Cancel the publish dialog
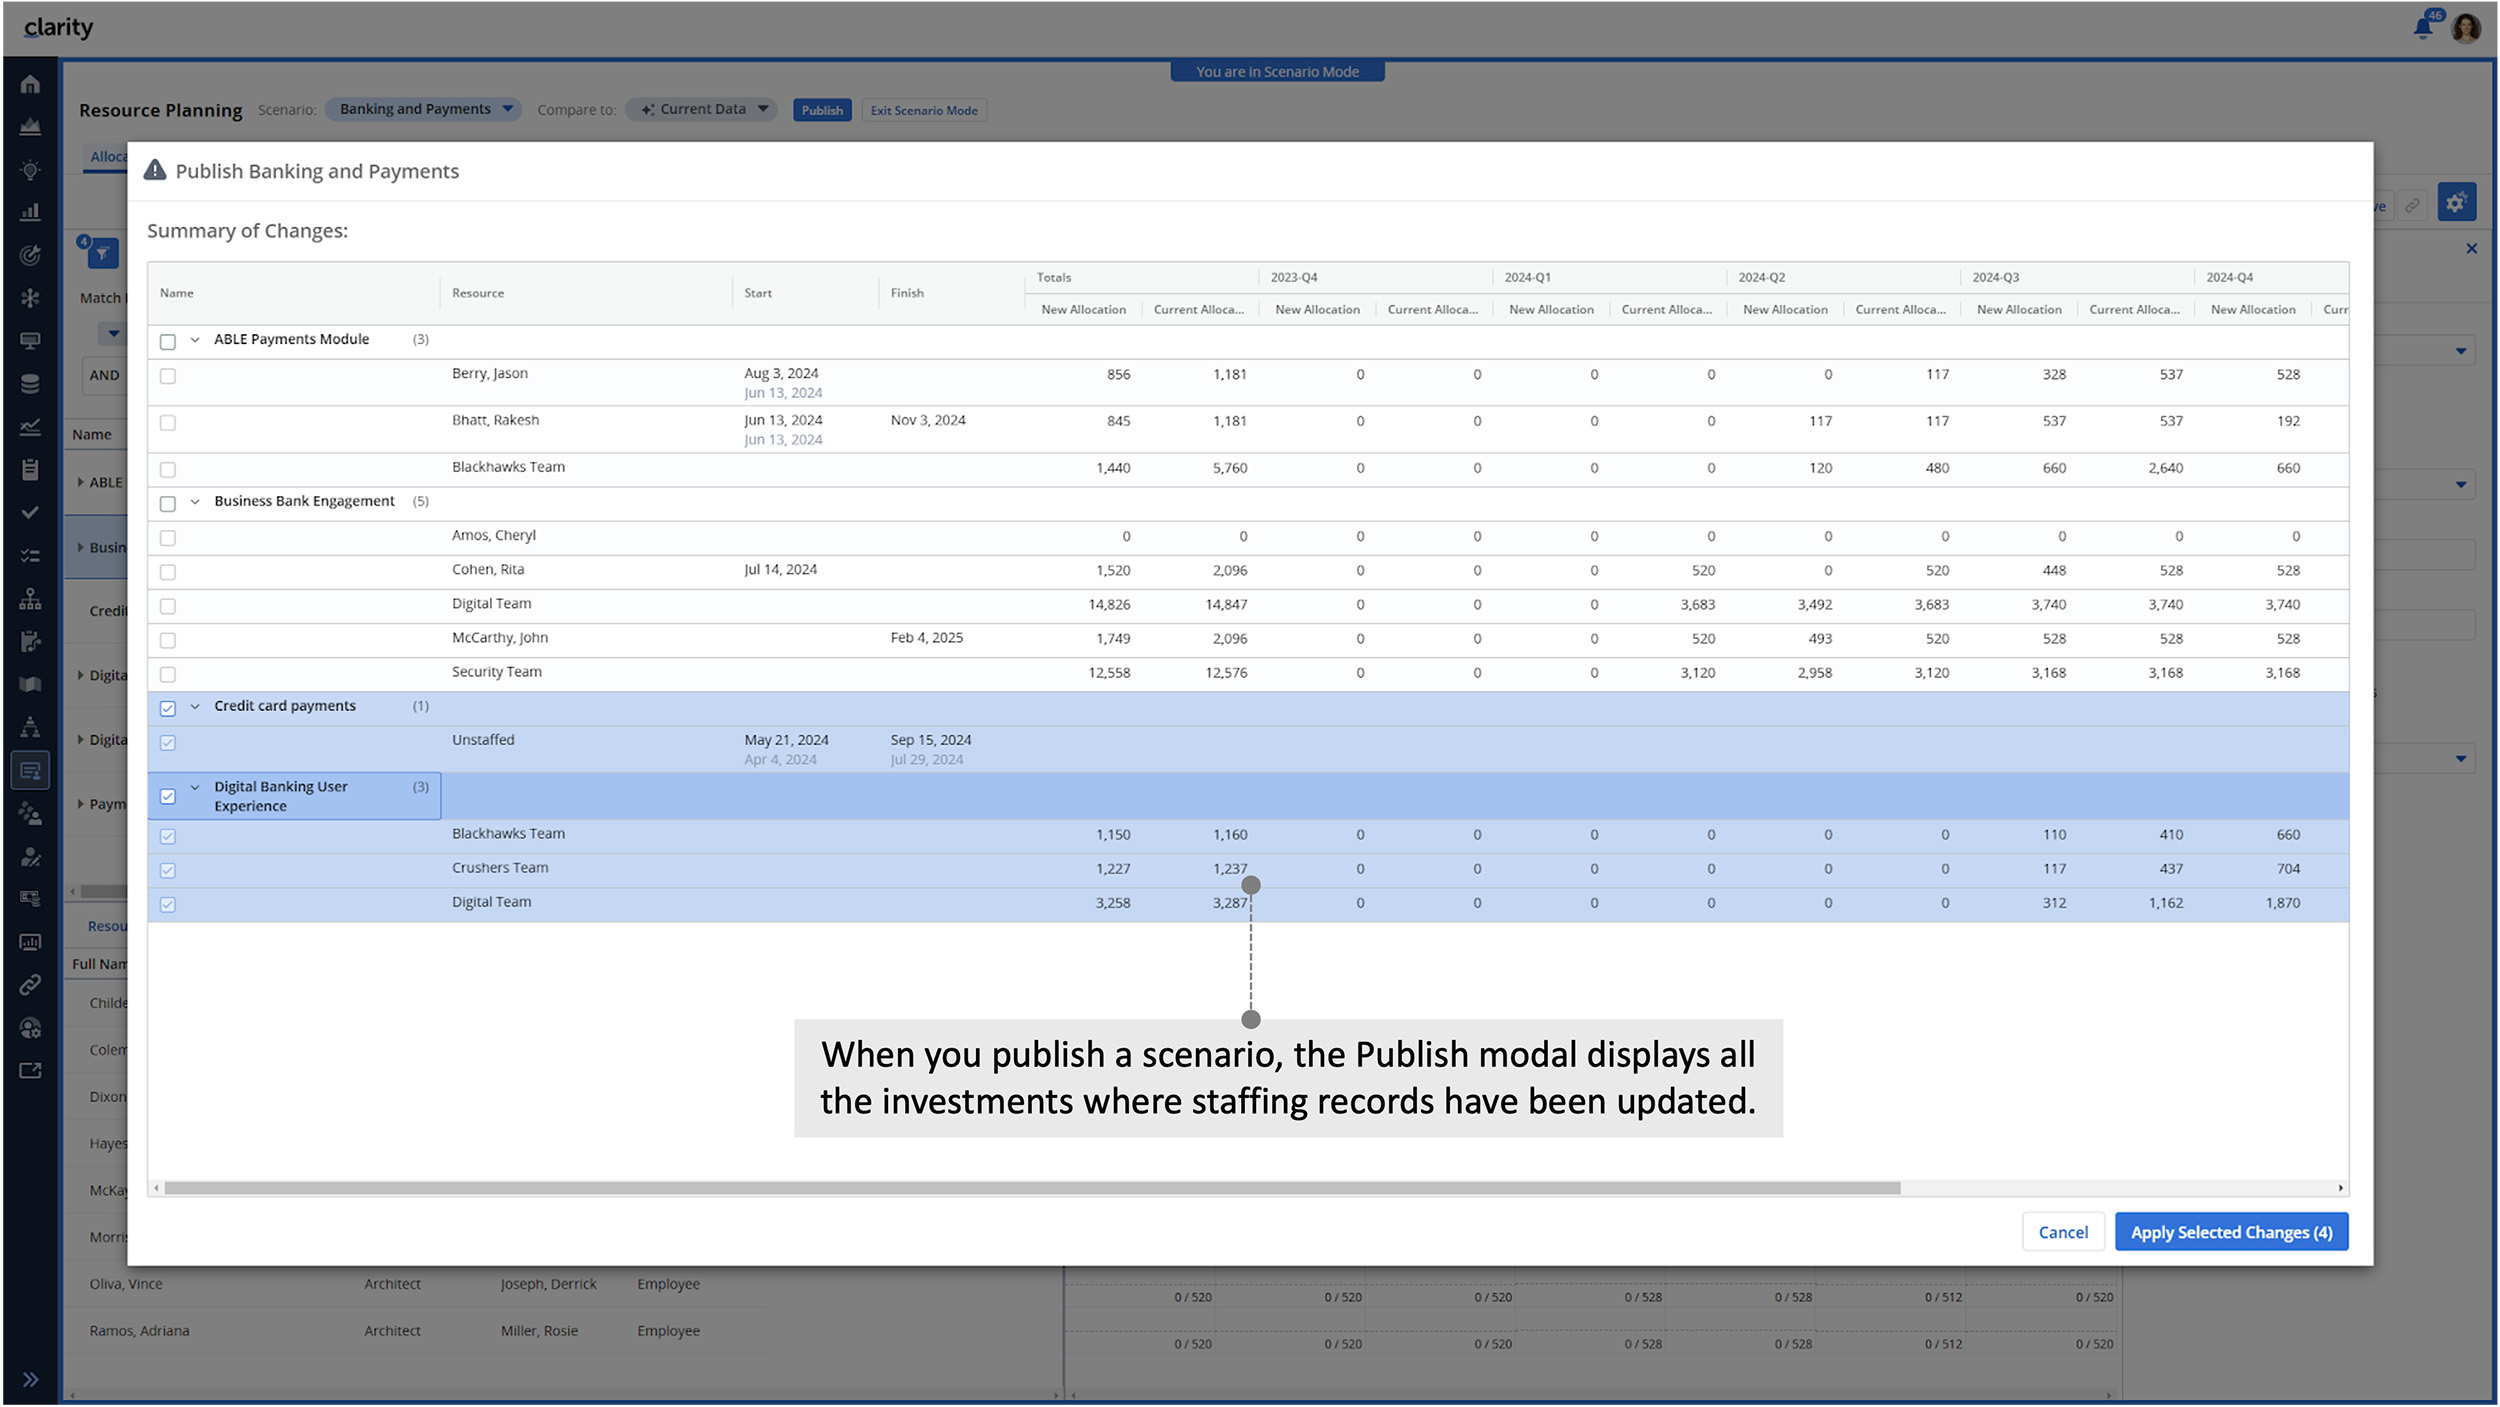The image size is (2500, 1407). (x=2063, y=1232)
